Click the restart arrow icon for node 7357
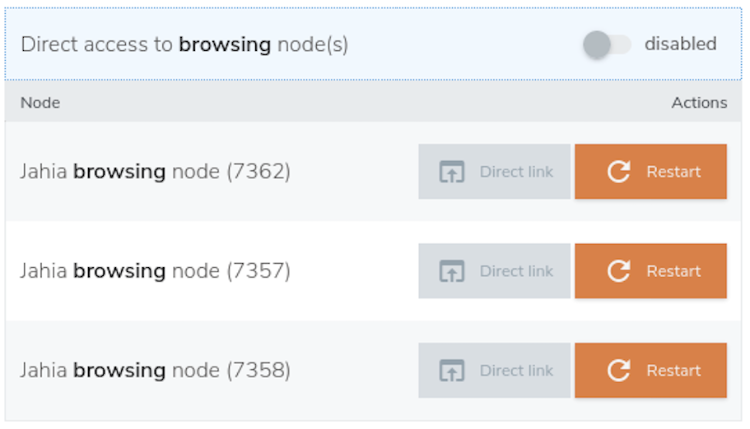Image resolution: width=750 pixels, height=429 pixels. tap(619, 271)
